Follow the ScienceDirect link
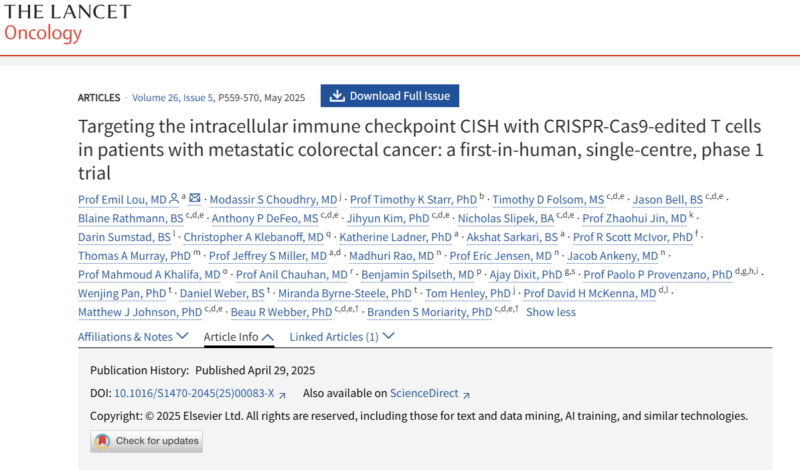The image size is (800, 470). click(424, 393)
